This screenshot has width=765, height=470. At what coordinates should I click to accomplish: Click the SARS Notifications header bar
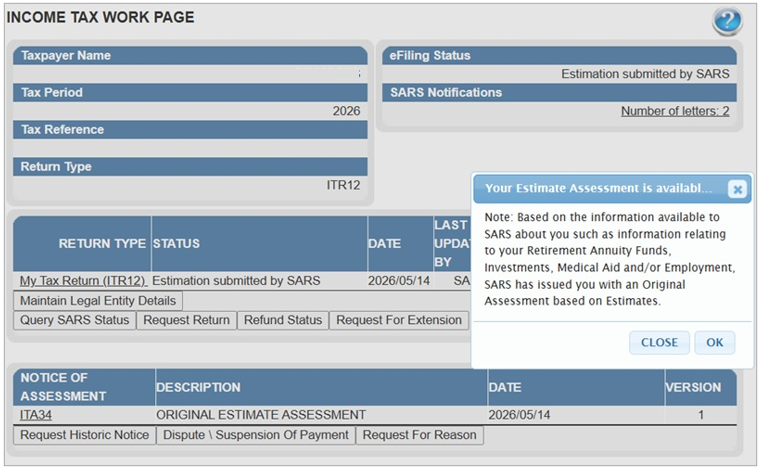pos(559,93)
